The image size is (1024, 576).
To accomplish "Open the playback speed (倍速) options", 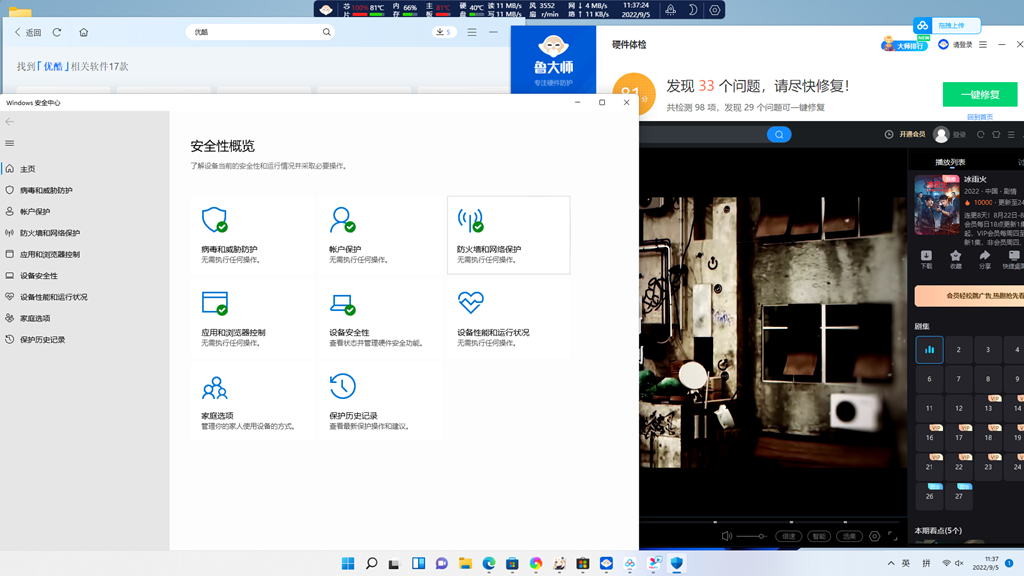I will click(x=789, y=536).
